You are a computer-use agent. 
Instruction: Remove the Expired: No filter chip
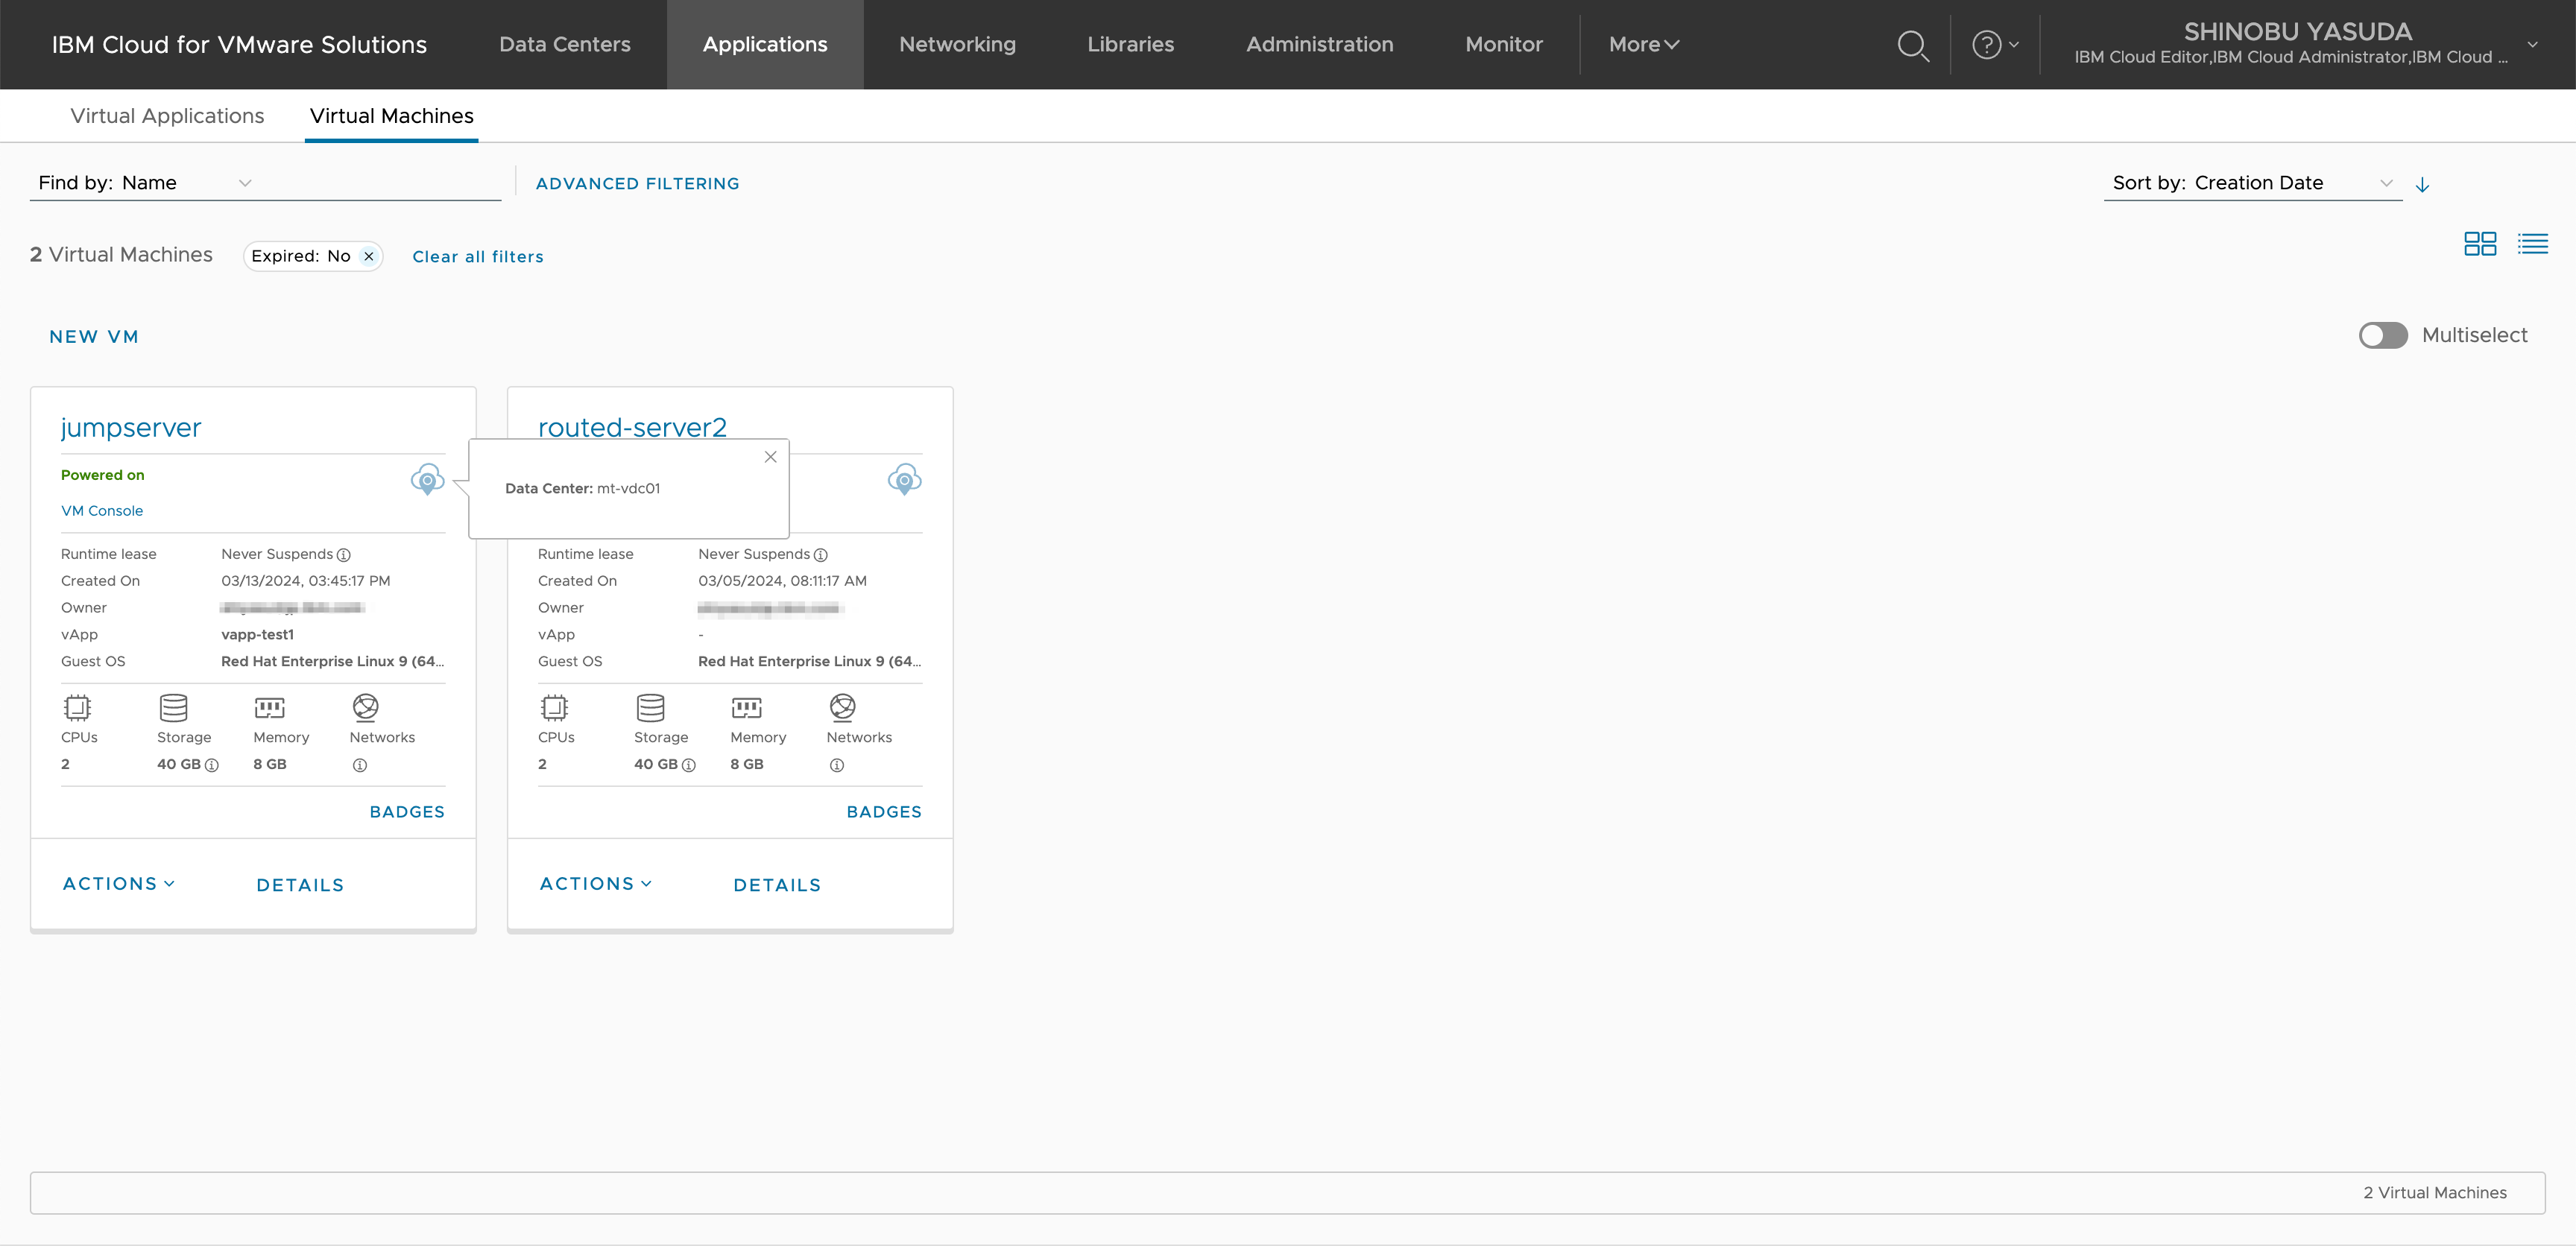[369, 257]
